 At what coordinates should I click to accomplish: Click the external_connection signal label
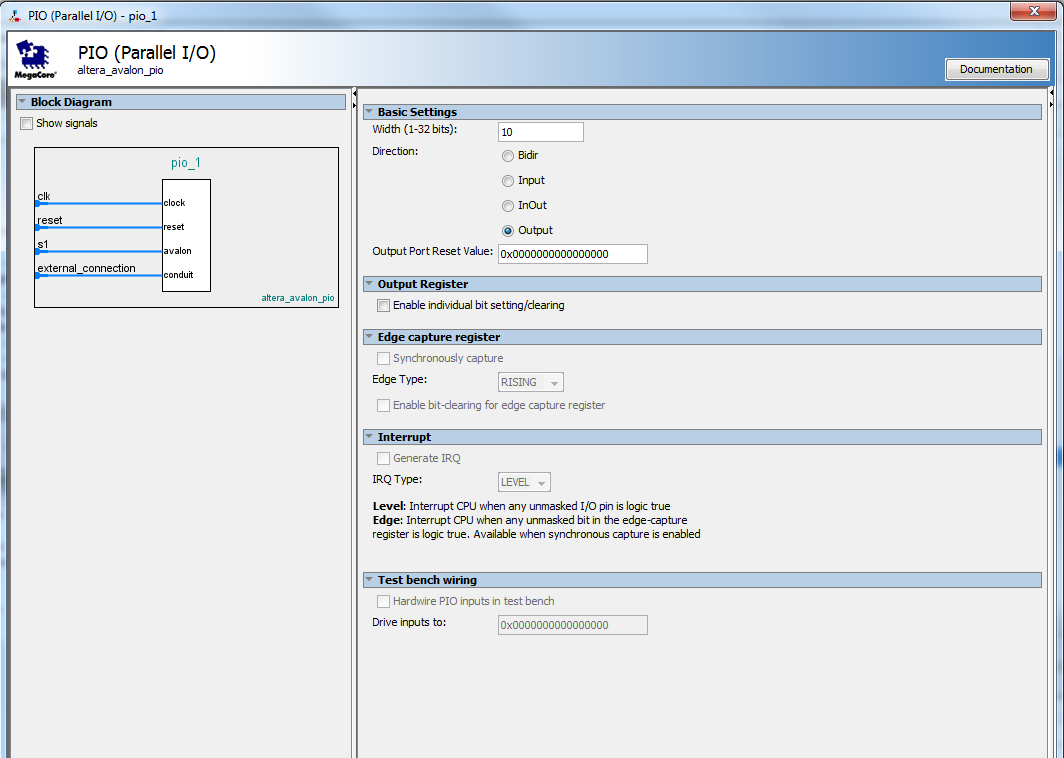(x=86, y=268)
